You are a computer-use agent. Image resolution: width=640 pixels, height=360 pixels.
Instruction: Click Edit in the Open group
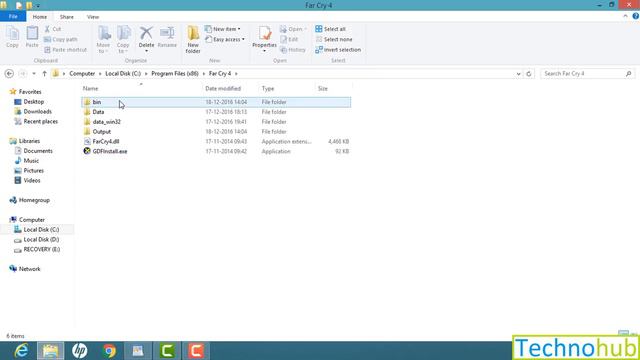coord(289,40)
